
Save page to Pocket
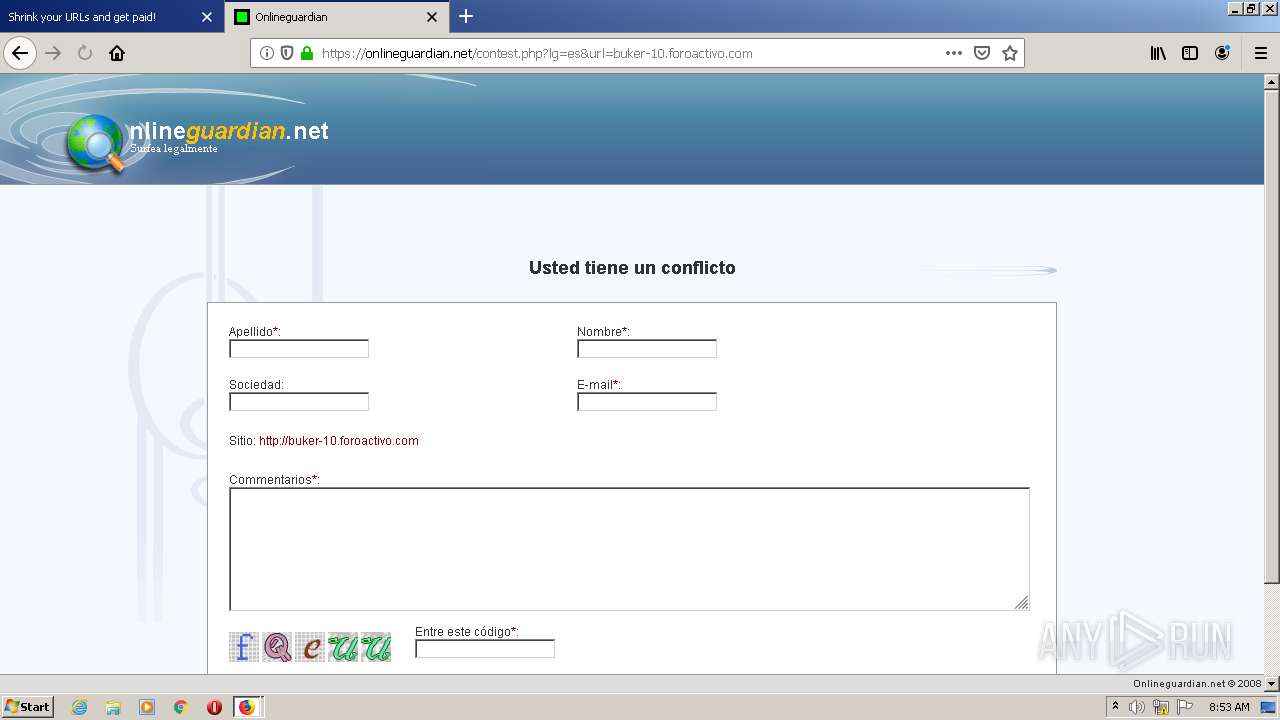point(982,53)
